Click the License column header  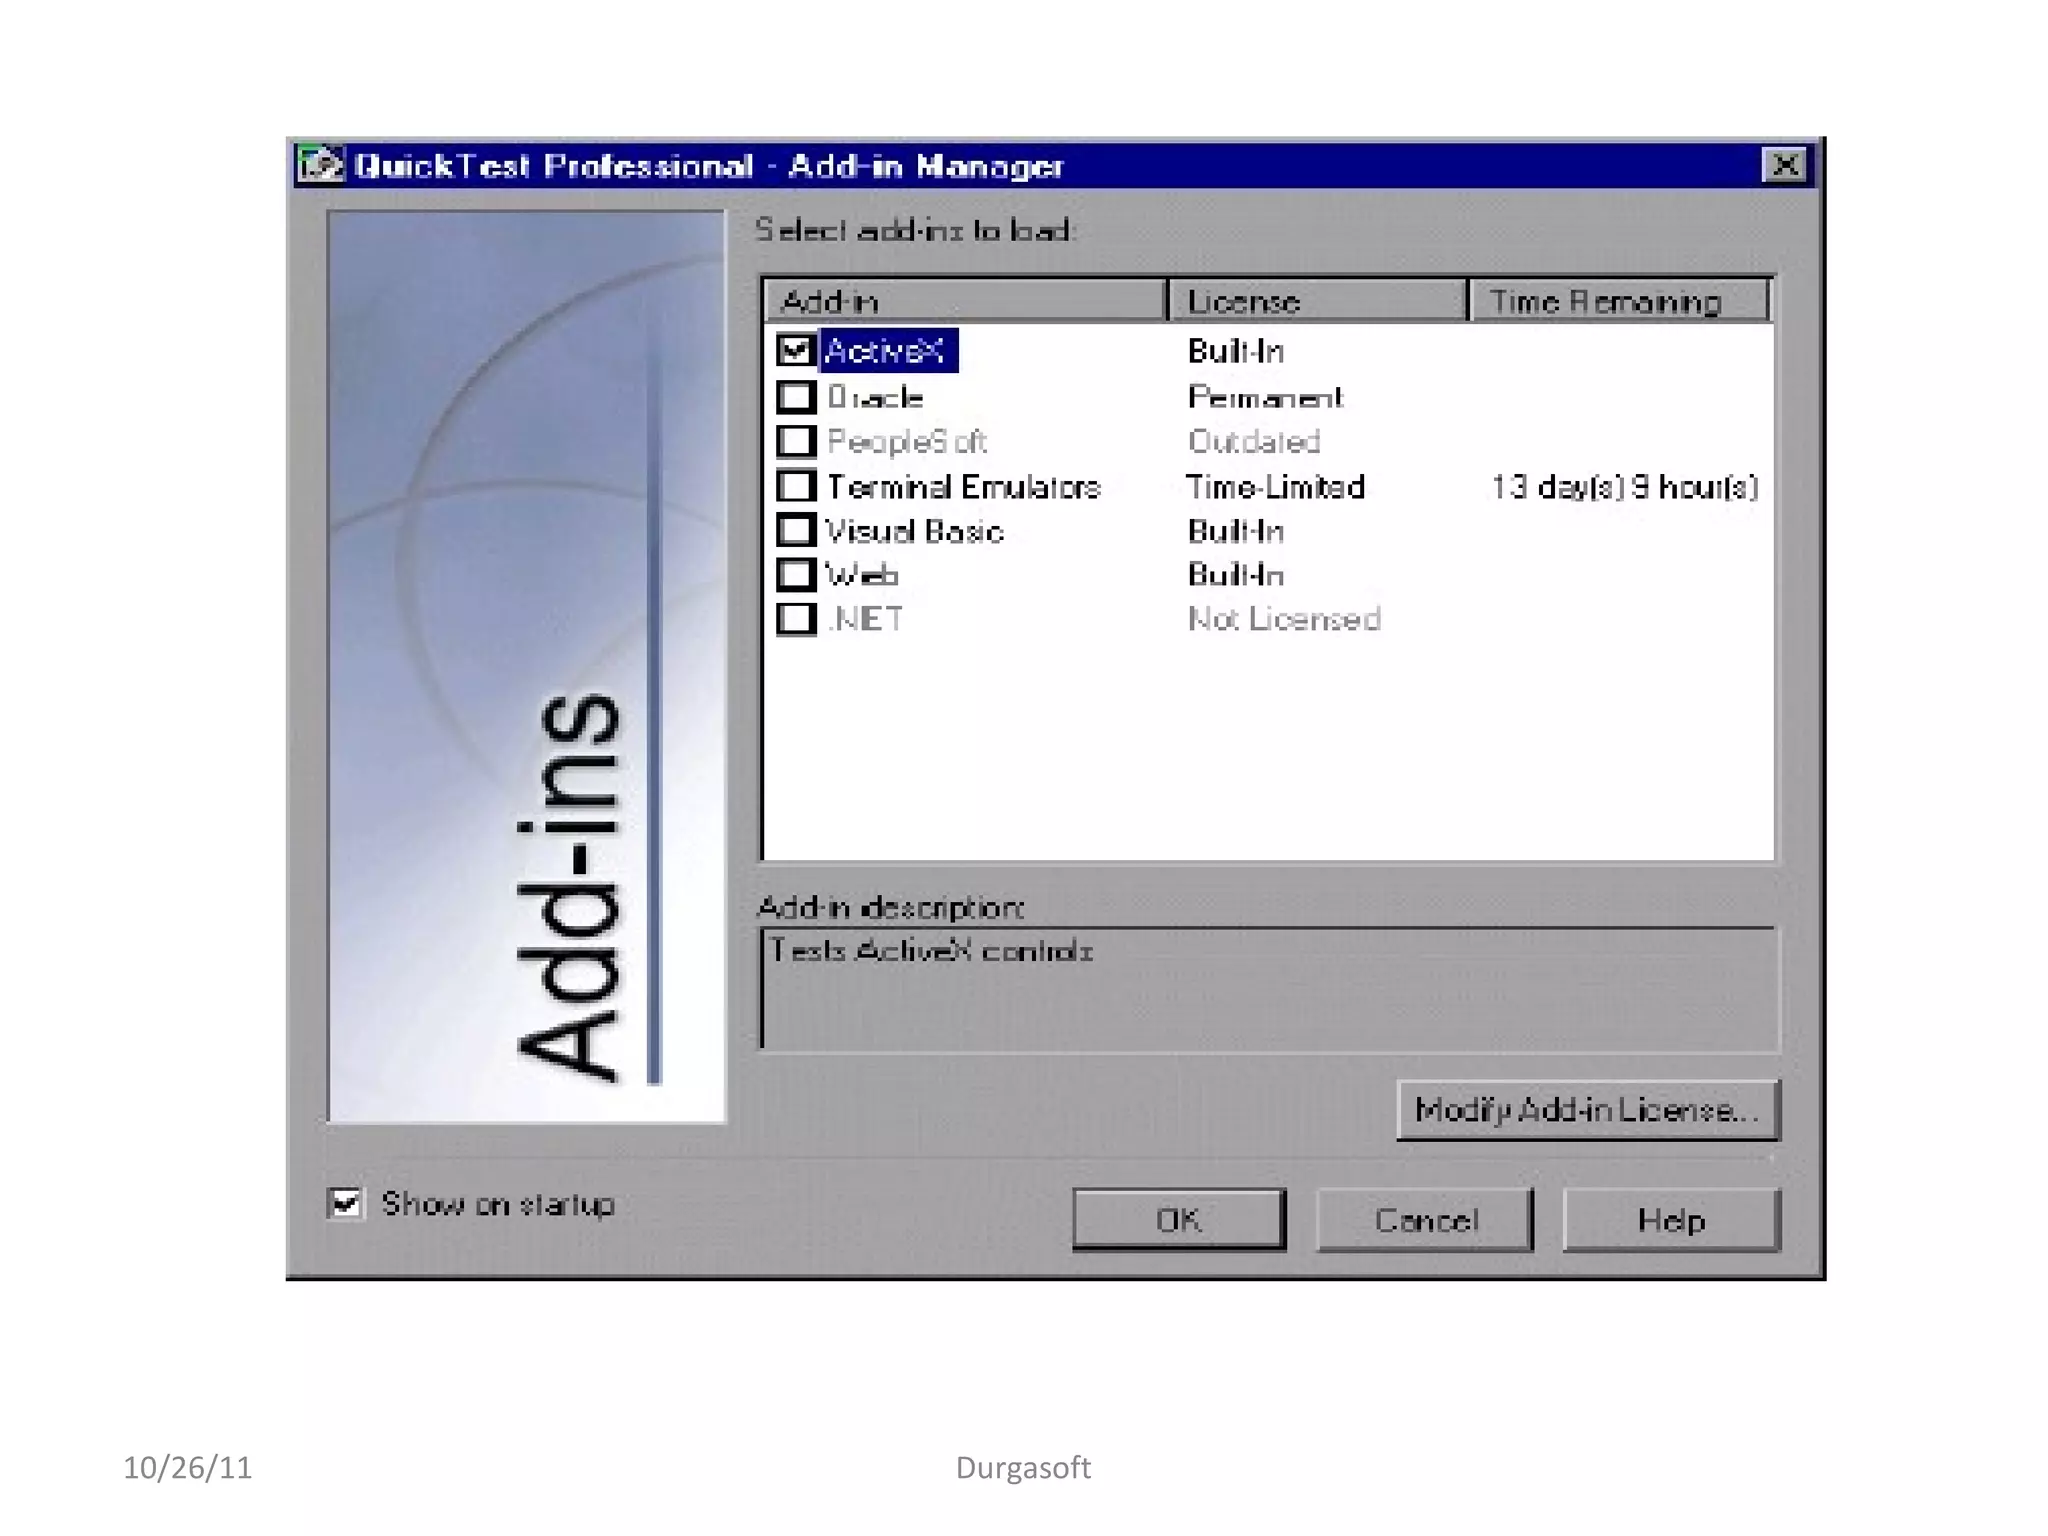click(x=1316, y=301)
